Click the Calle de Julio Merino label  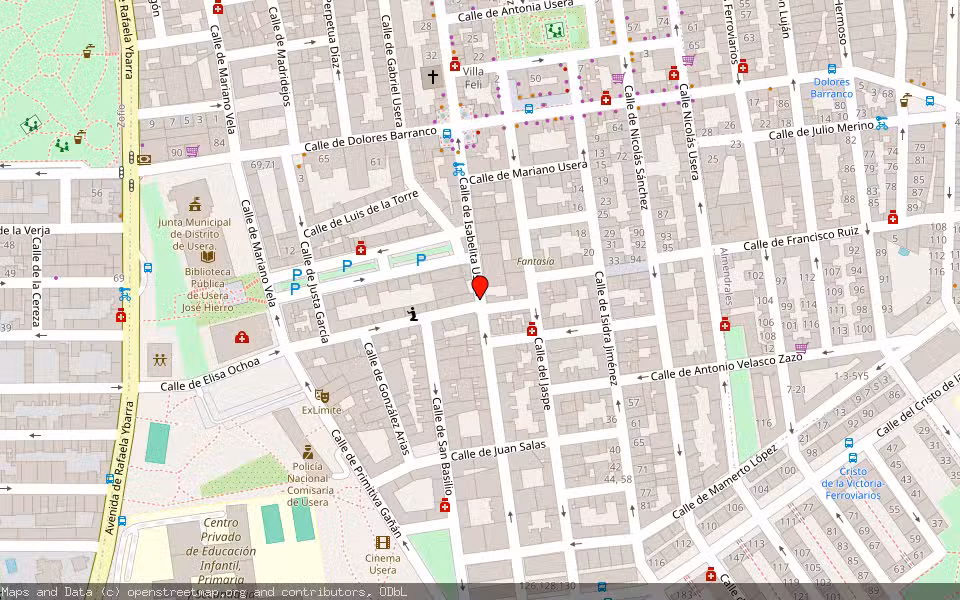point(821,130)
